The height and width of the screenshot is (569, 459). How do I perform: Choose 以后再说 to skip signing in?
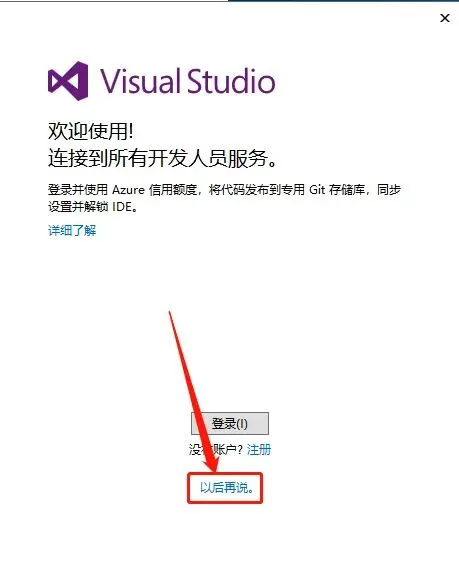point(227,487)
